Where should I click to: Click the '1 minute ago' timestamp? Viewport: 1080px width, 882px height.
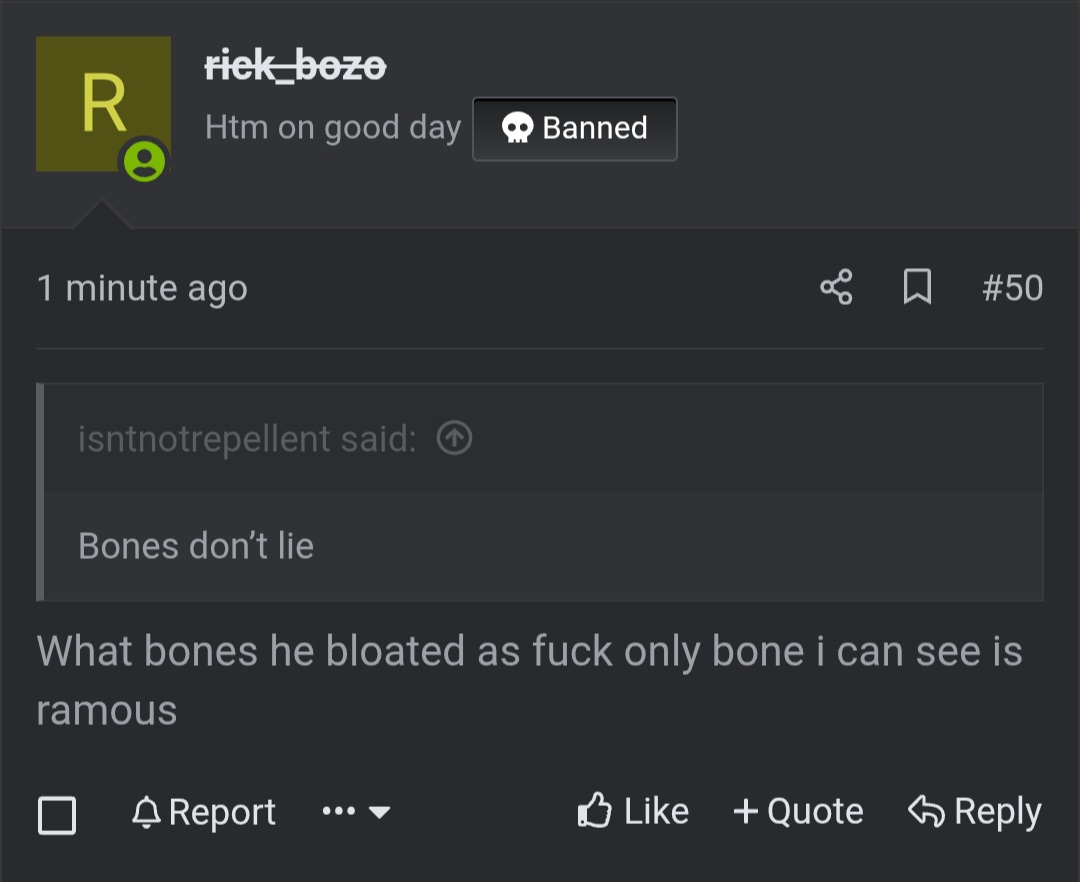[x=142, y=288]
